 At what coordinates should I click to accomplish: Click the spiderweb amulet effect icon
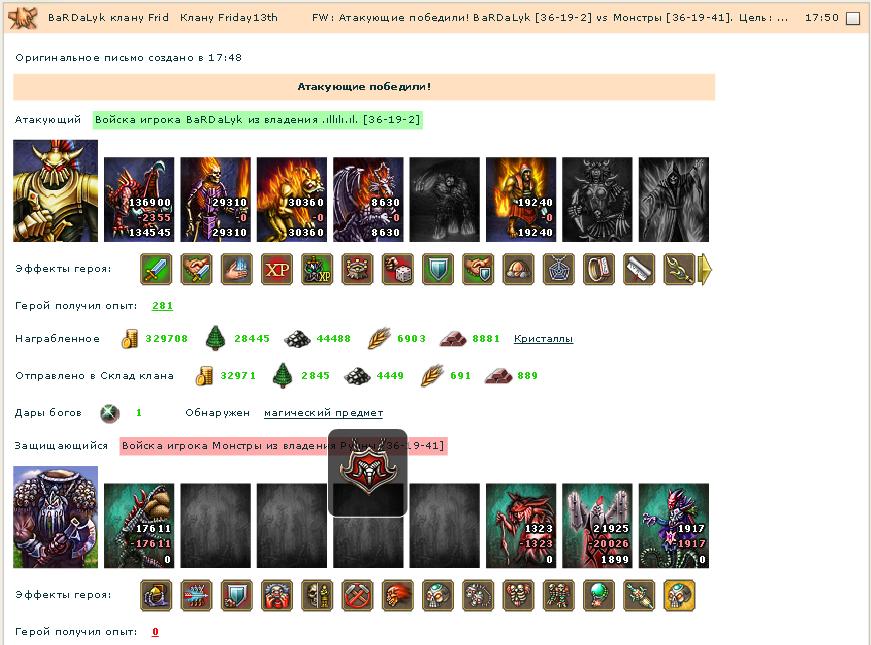(559, 269)
